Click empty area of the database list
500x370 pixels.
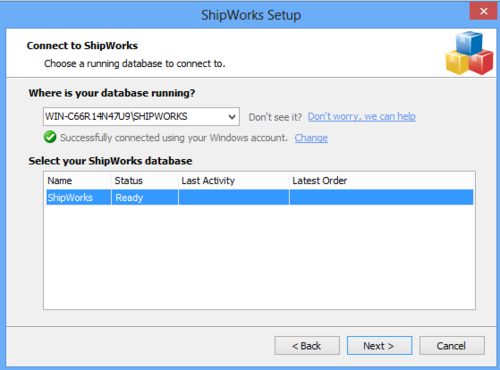[259, 257]
